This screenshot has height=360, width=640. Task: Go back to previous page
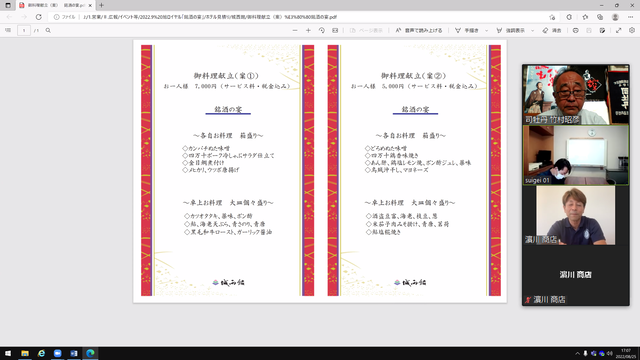[x=9, y=17]
